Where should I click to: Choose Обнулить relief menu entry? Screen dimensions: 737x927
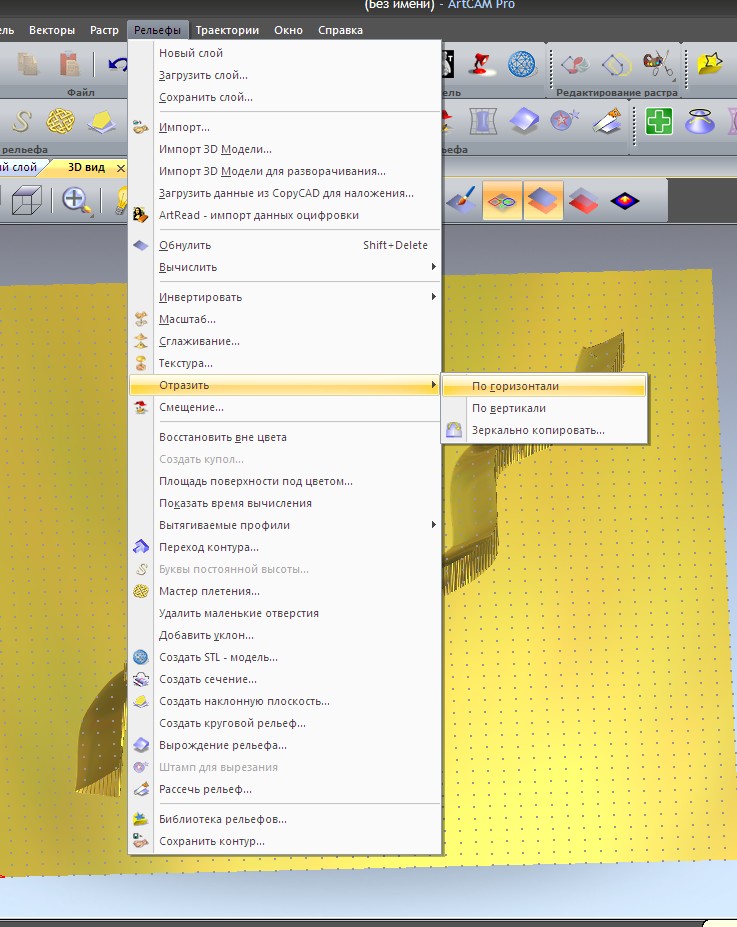point(285,245)
